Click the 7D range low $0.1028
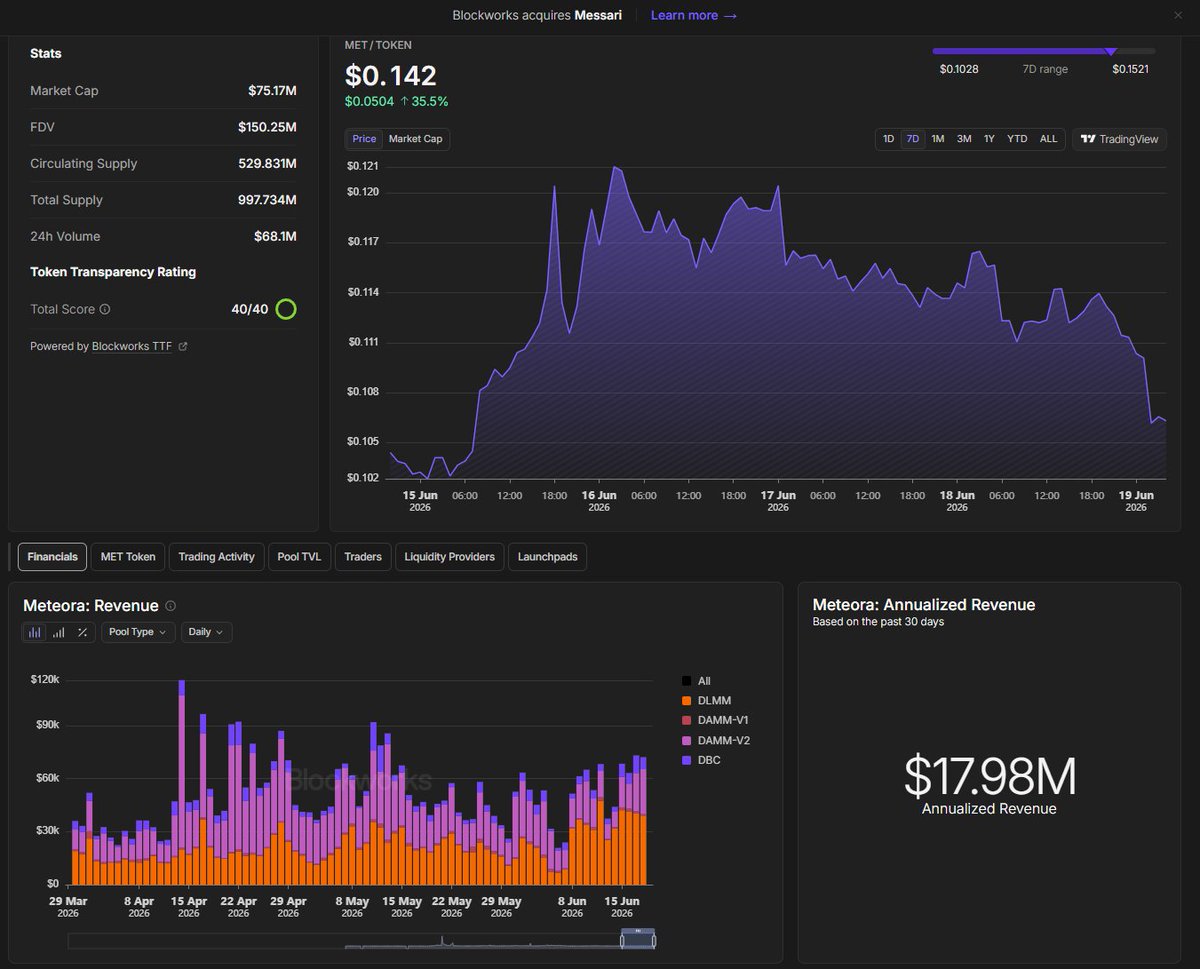Viewport: 1200px width, 969px height. 959,70
